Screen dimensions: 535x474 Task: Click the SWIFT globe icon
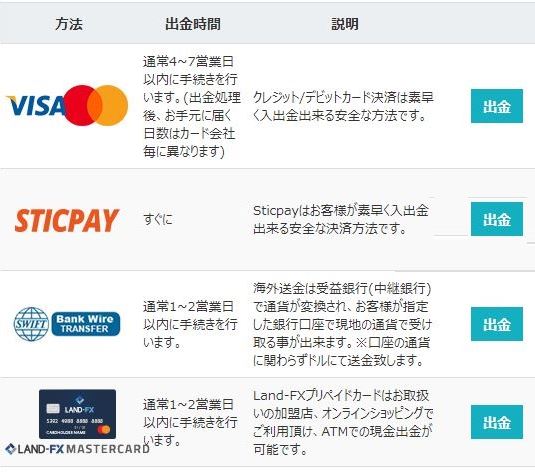[31, 324]
